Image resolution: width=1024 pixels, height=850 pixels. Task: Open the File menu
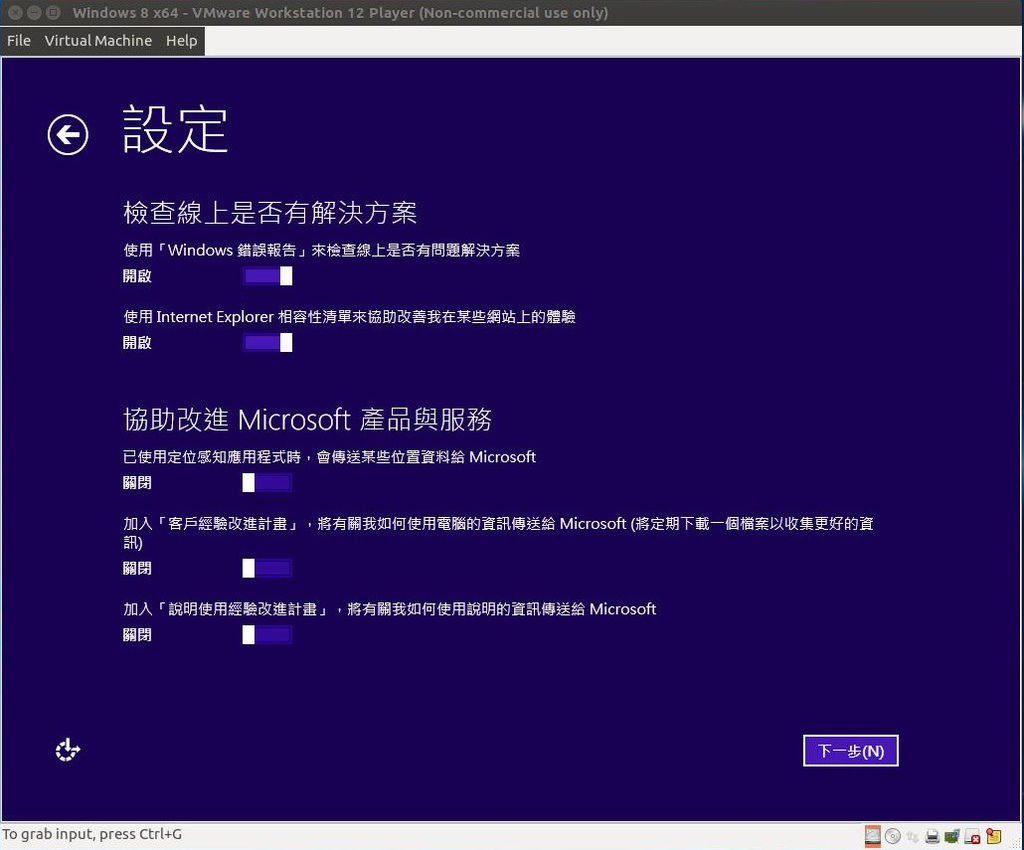coord(19,40)
